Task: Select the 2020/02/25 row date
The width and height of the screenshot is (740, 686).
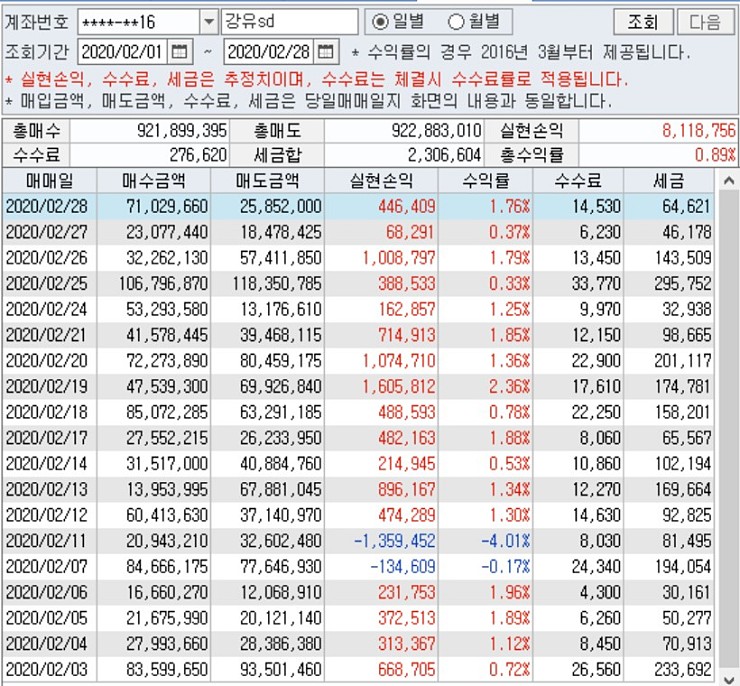Action: (x=47, y=284)
